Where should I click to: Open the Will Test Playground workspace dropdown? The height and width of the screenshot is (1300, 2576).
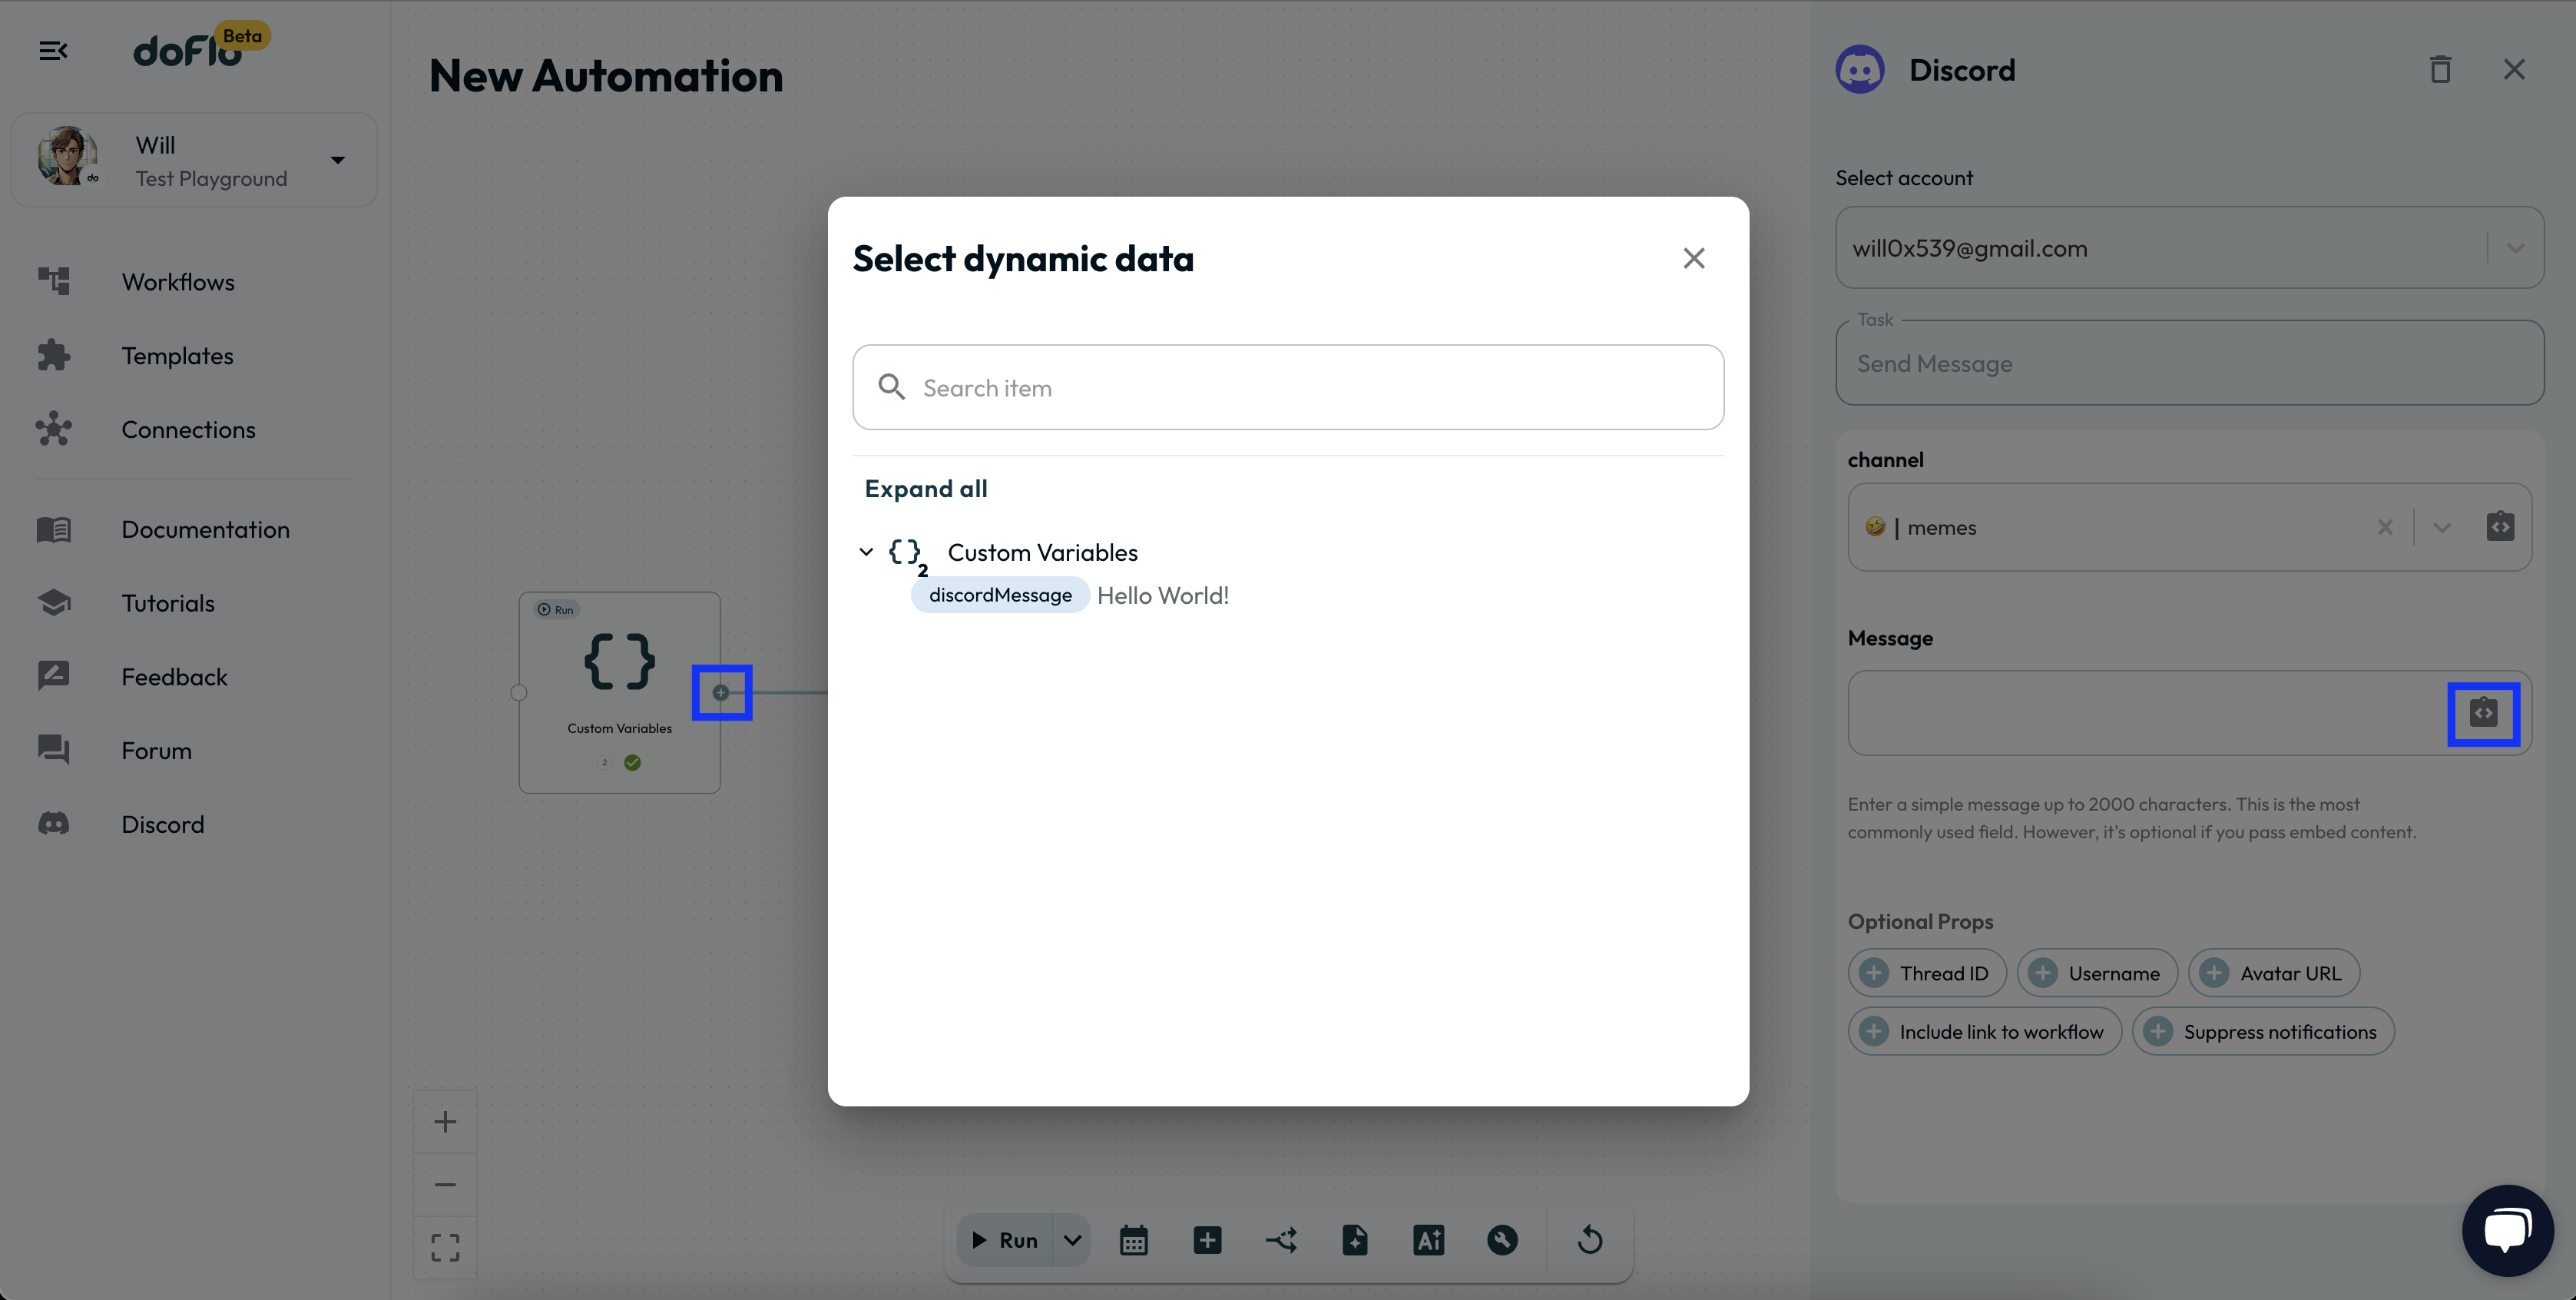338,160
